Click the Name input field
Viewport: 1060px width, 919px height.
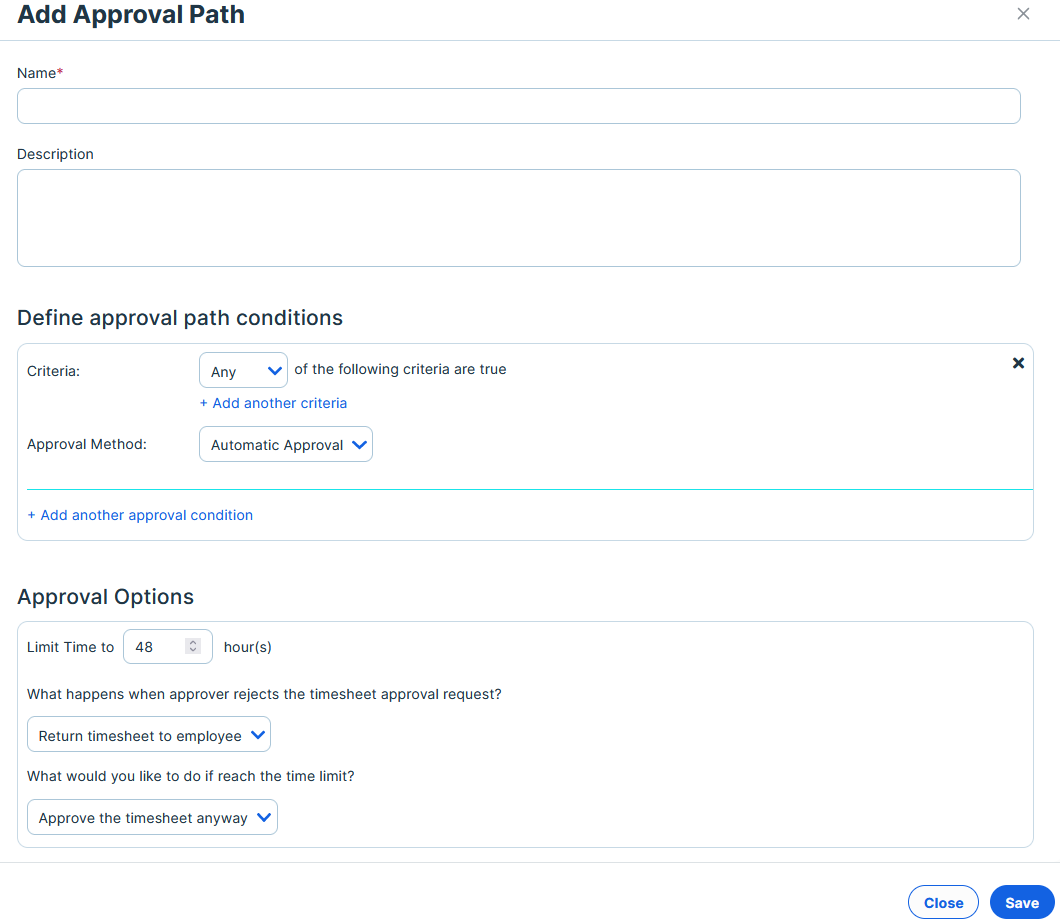[x=519, y=106]
